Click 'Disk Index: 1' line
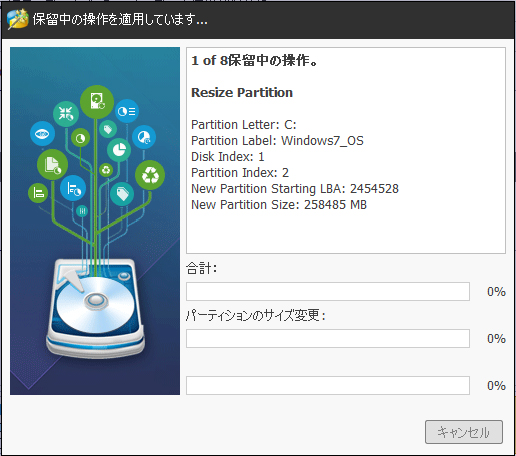Viewport: 516px width, 456px height. pyautogui.click(x=228, y=157)
